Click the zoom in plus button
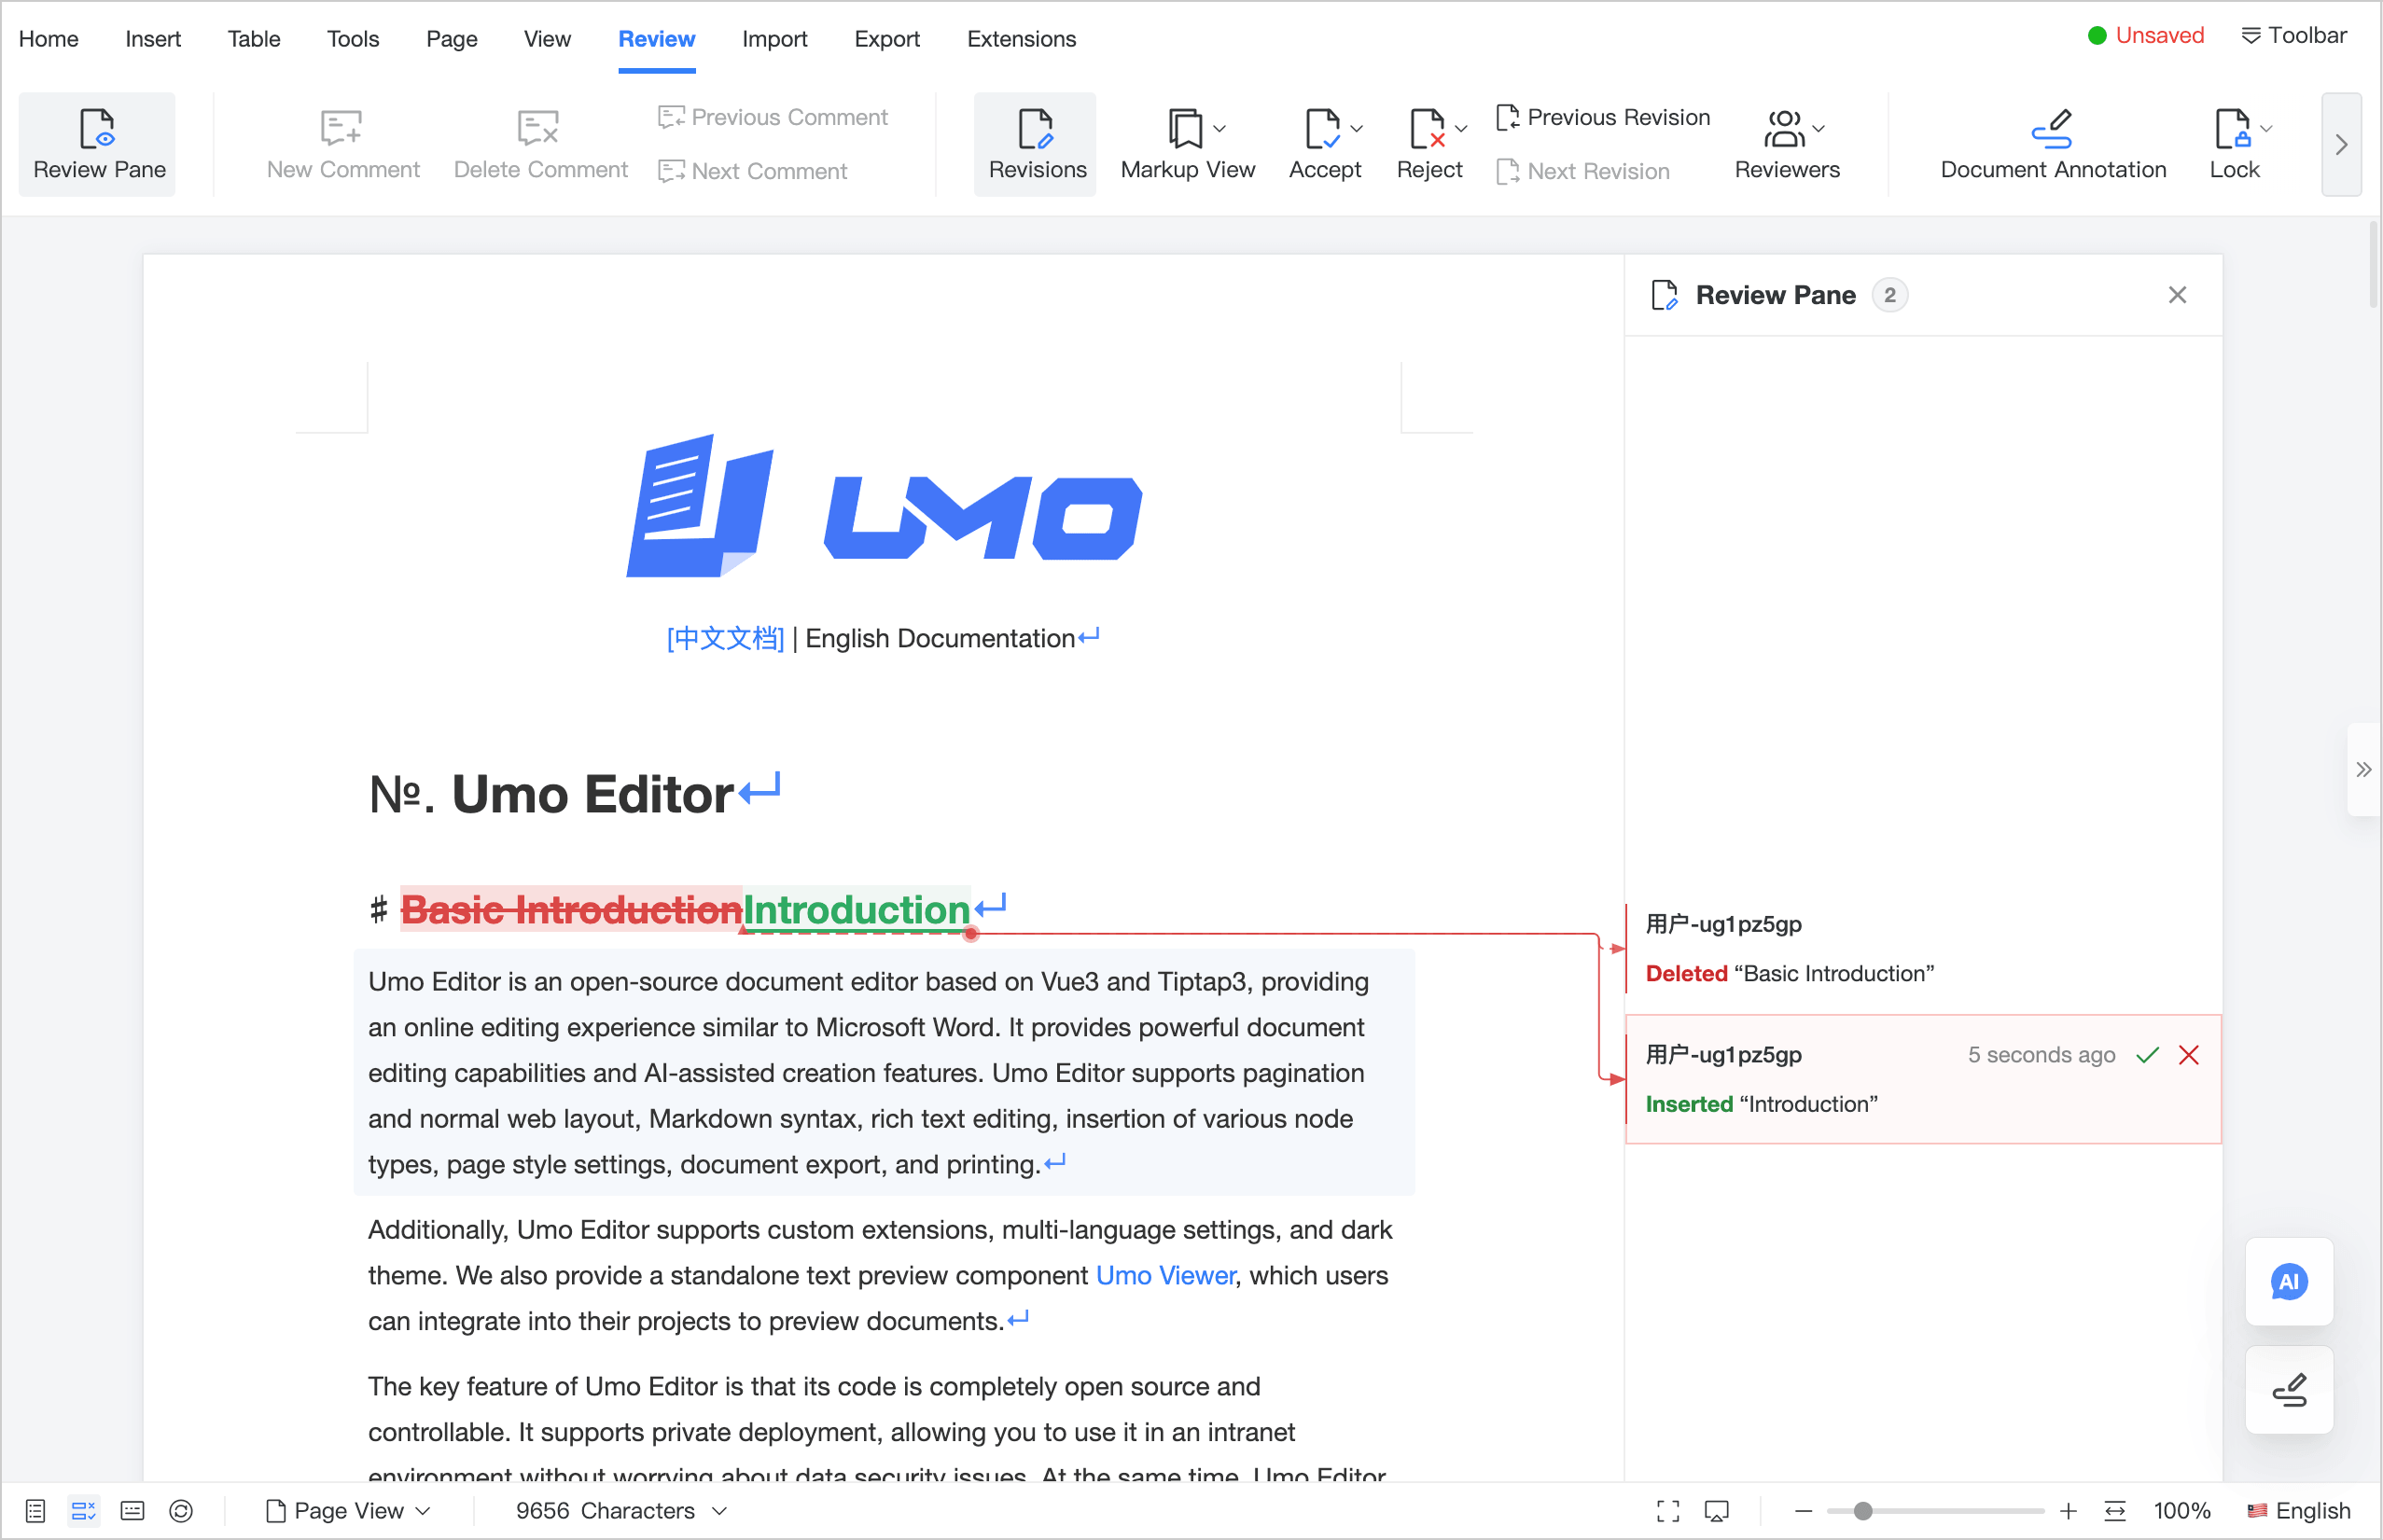 click(x=2067, y=1510)
